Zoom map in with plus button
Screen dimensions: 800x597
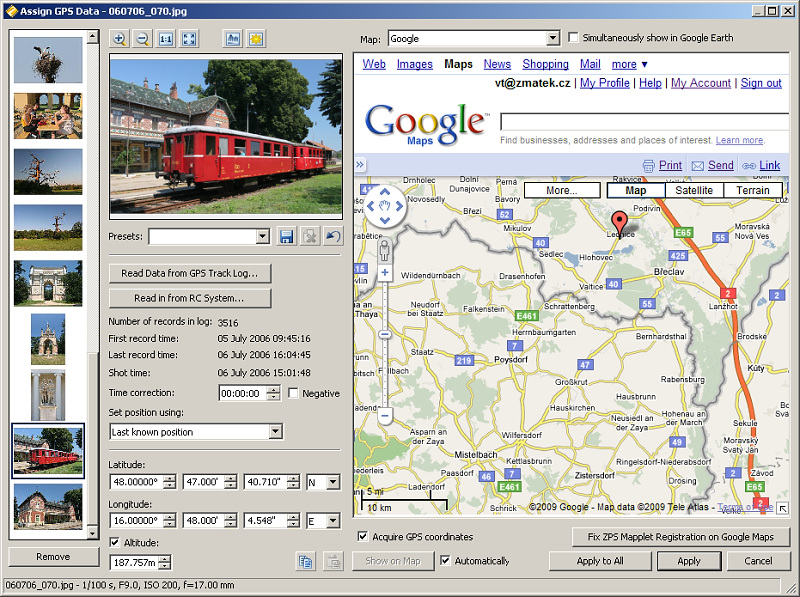pyautogui.click(x=385, y=273)
